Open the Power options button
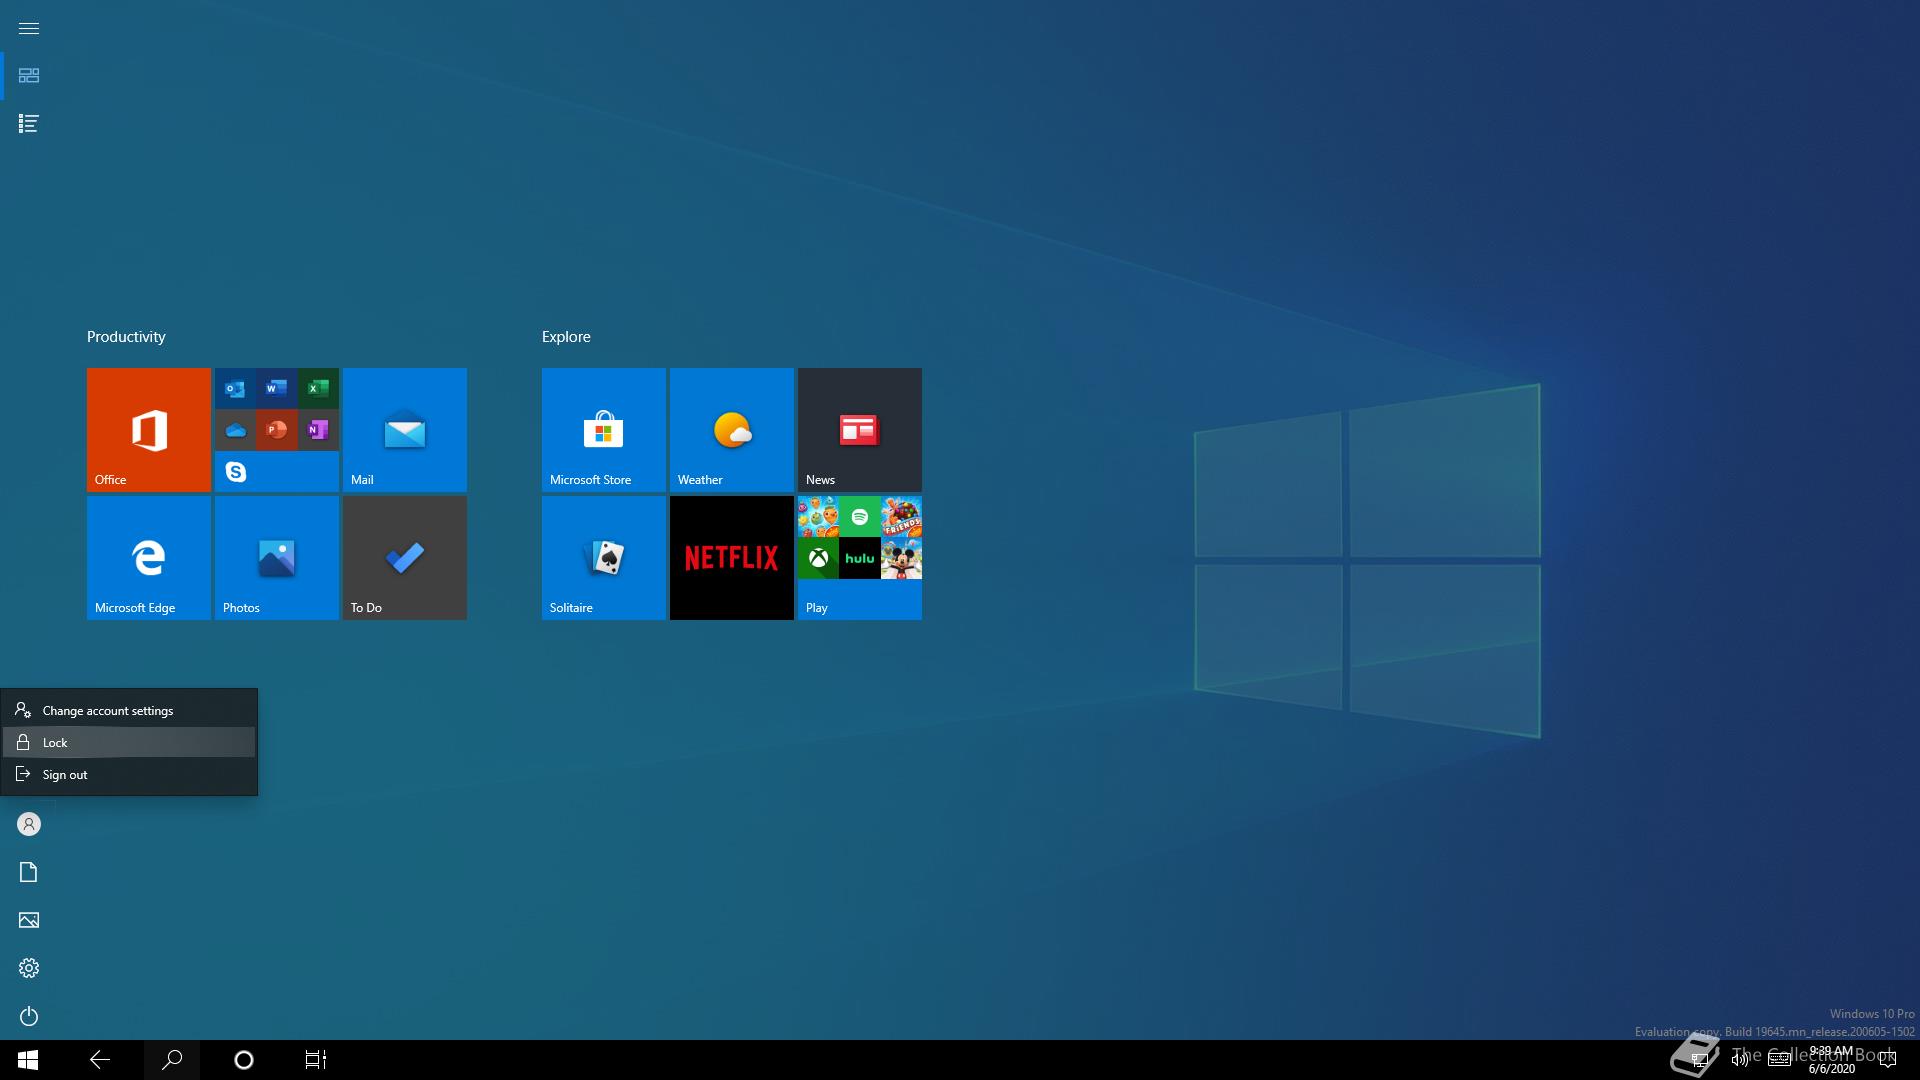Screen dimensions: 1920x1080 pos(29,1016)
